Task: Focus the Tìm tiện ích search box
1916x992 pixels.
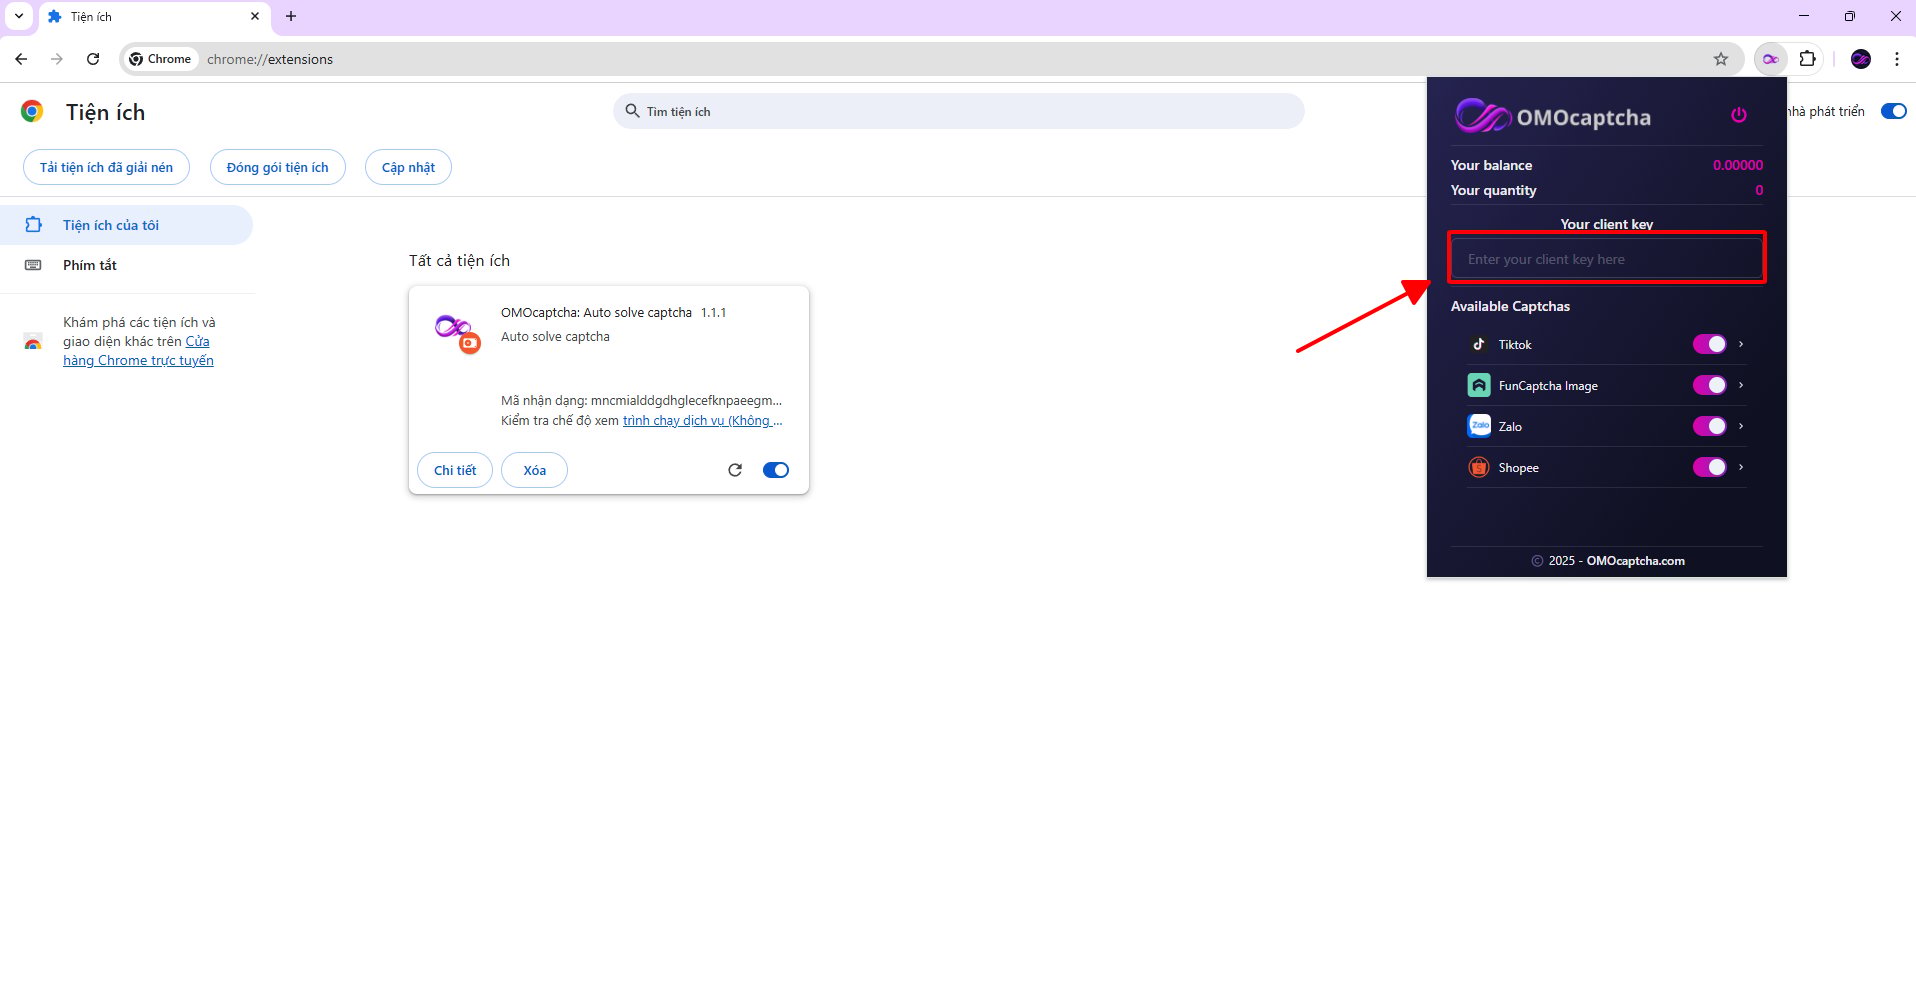Action: pos(958,111)
